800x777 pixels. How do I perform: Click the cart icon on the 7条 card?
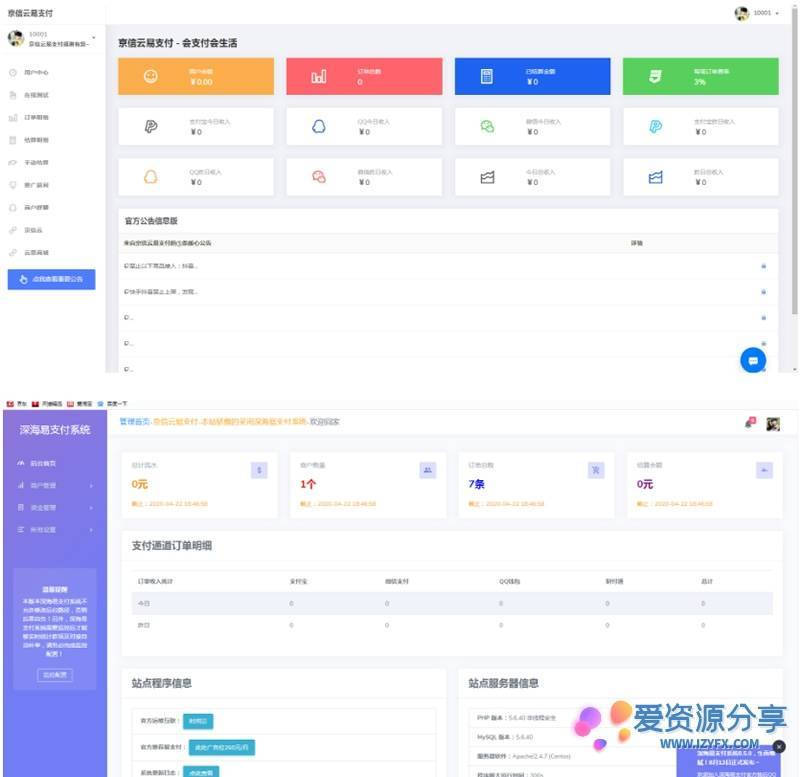596,470
